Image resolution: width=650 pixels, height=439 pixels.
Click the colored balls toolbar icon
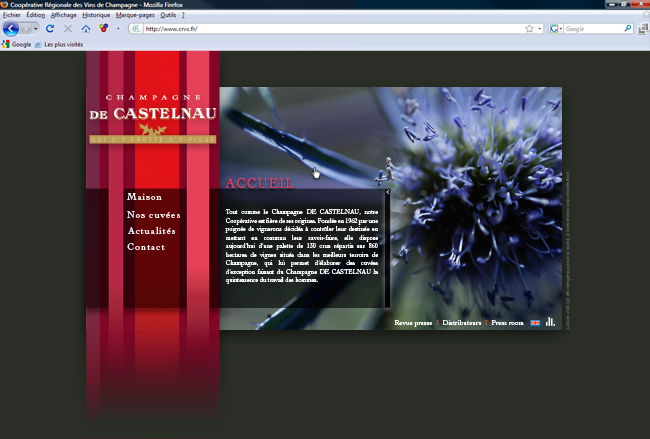104,28
